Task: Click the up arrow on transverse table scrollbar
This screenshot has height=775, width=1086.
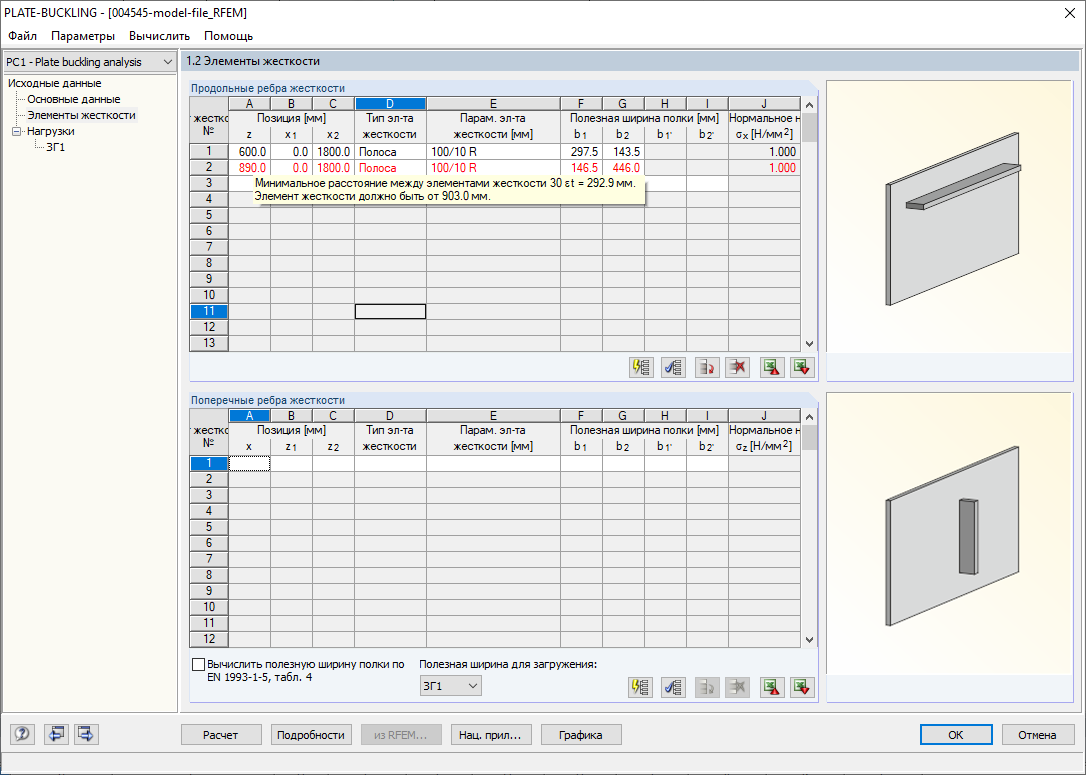Action: (809, 416)
